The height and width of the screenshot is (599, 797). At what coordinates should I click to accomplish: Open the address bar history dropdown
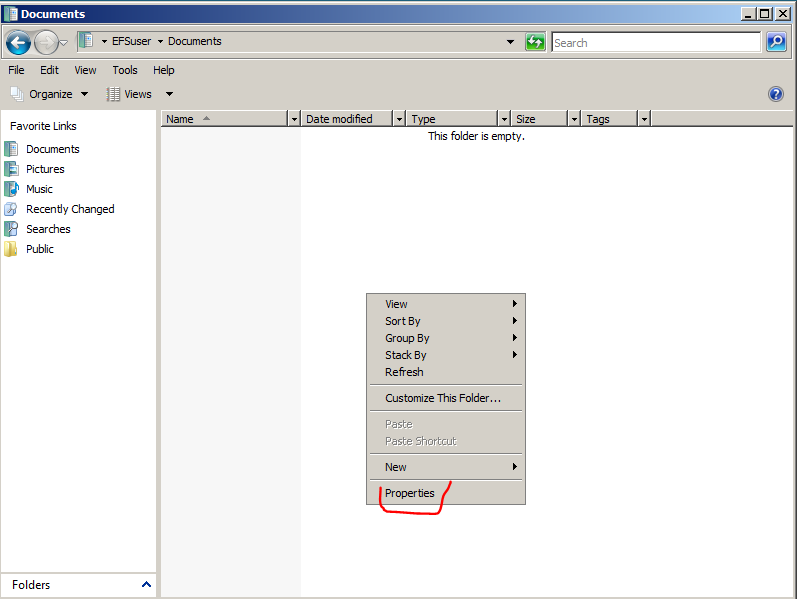point(510,42)
